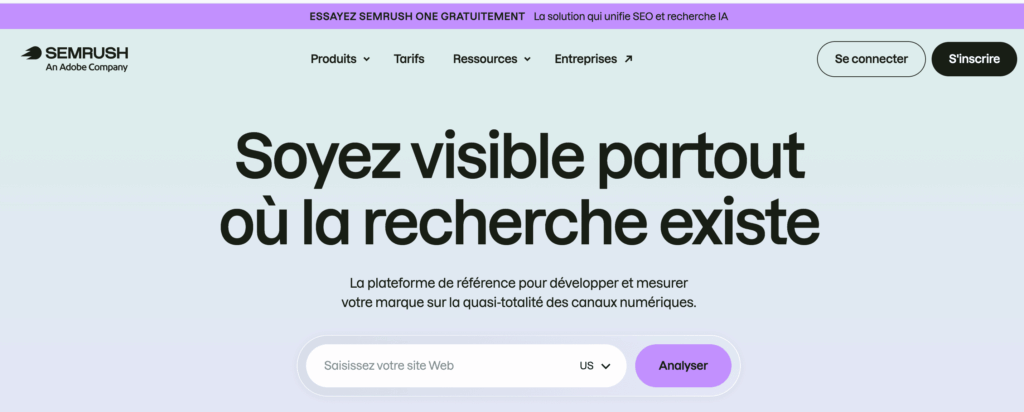Click the "An Adobe Company" text
The height and width of the screenshot is (412, 1024).
[x=86, y=67]
